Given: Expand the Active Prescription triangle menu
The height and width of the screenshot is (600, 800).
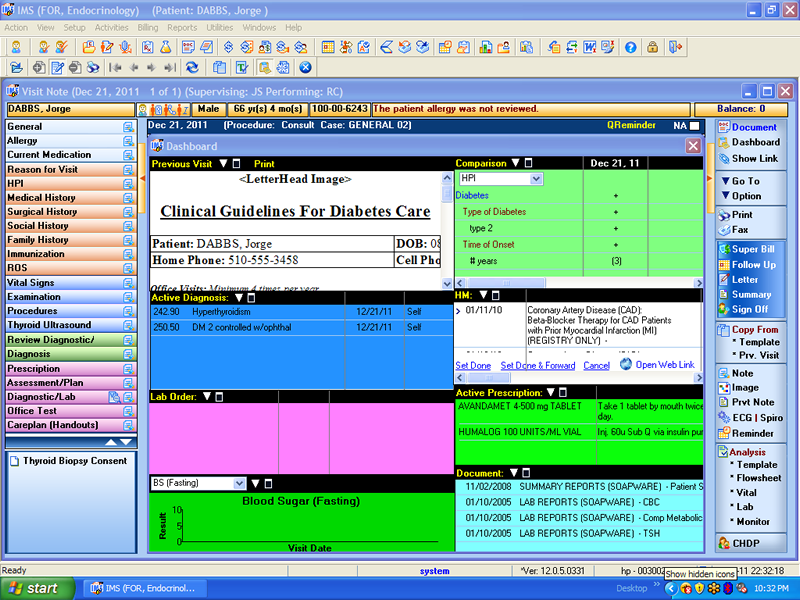Looking at the screenshot, I should tap(551, 392).
